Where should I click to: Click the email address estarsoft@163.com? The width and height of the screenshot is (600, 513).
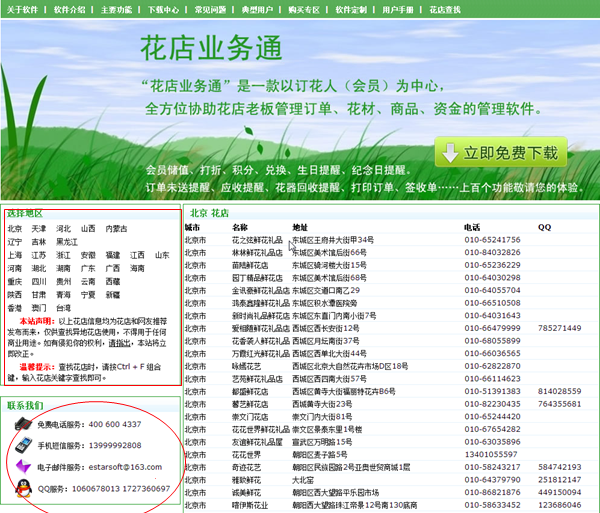point(125,467)
